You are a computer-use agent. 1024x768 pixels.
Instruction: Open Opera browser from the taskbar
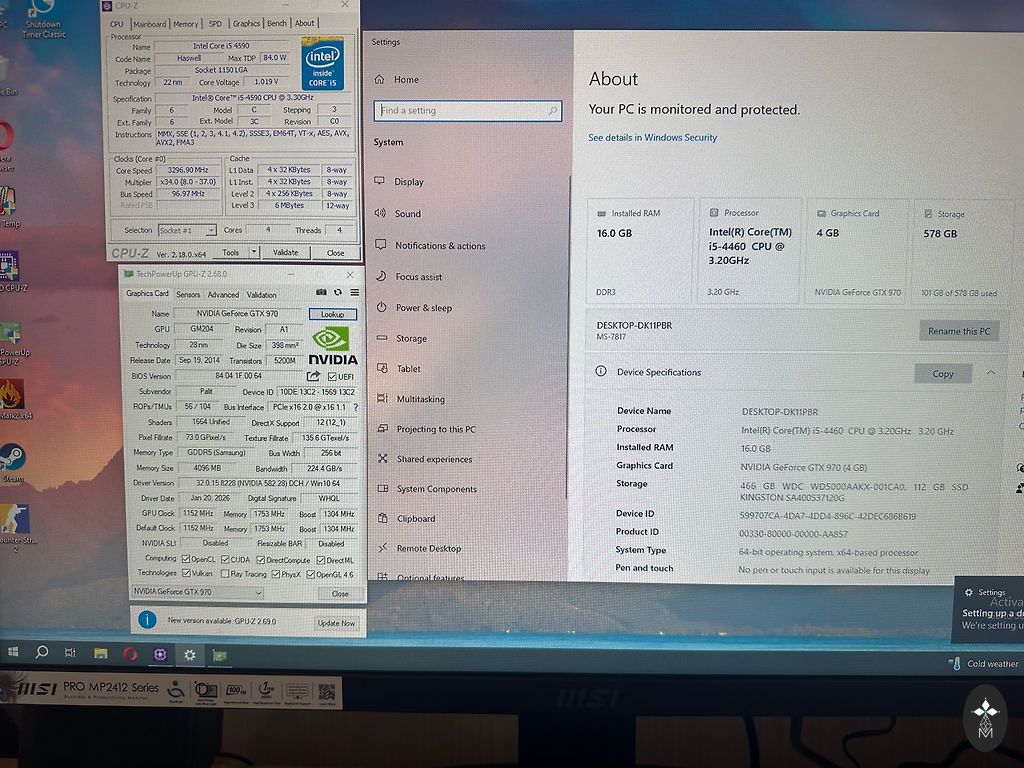point(130,653)
